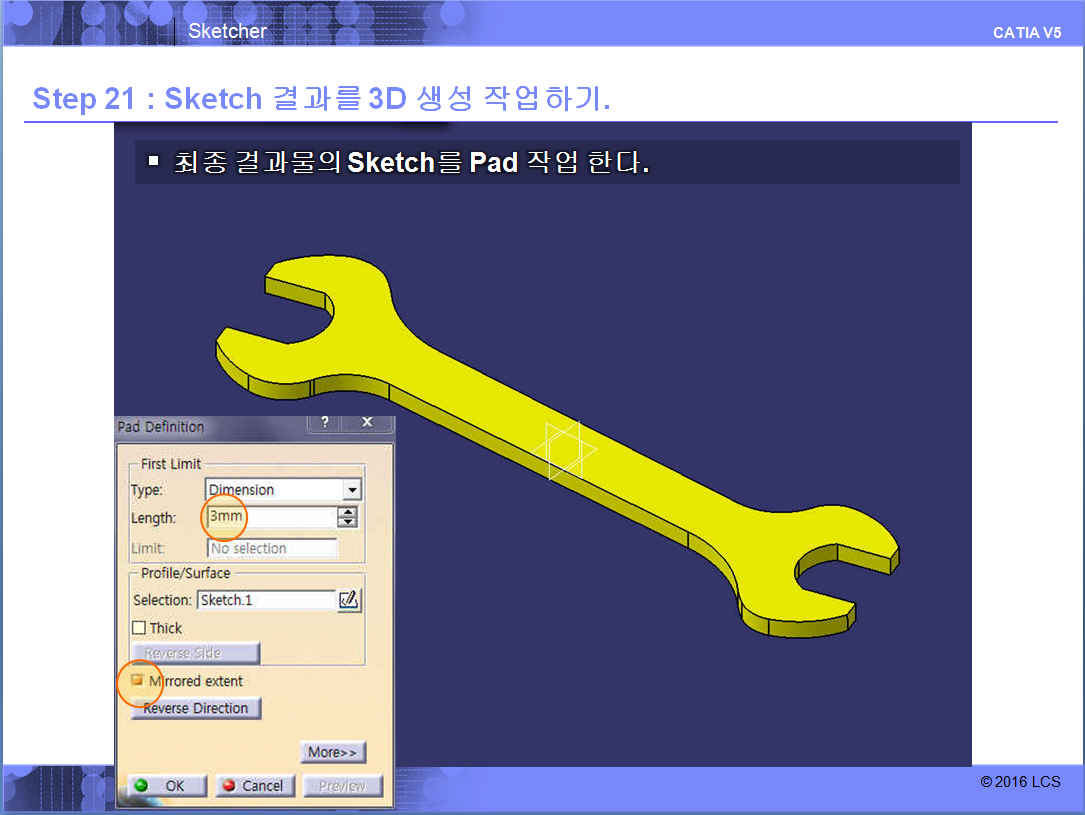The image size is (1085, 815).
Task: Click the white star sketch marker on wrench
Action: (x=564, y=451)
